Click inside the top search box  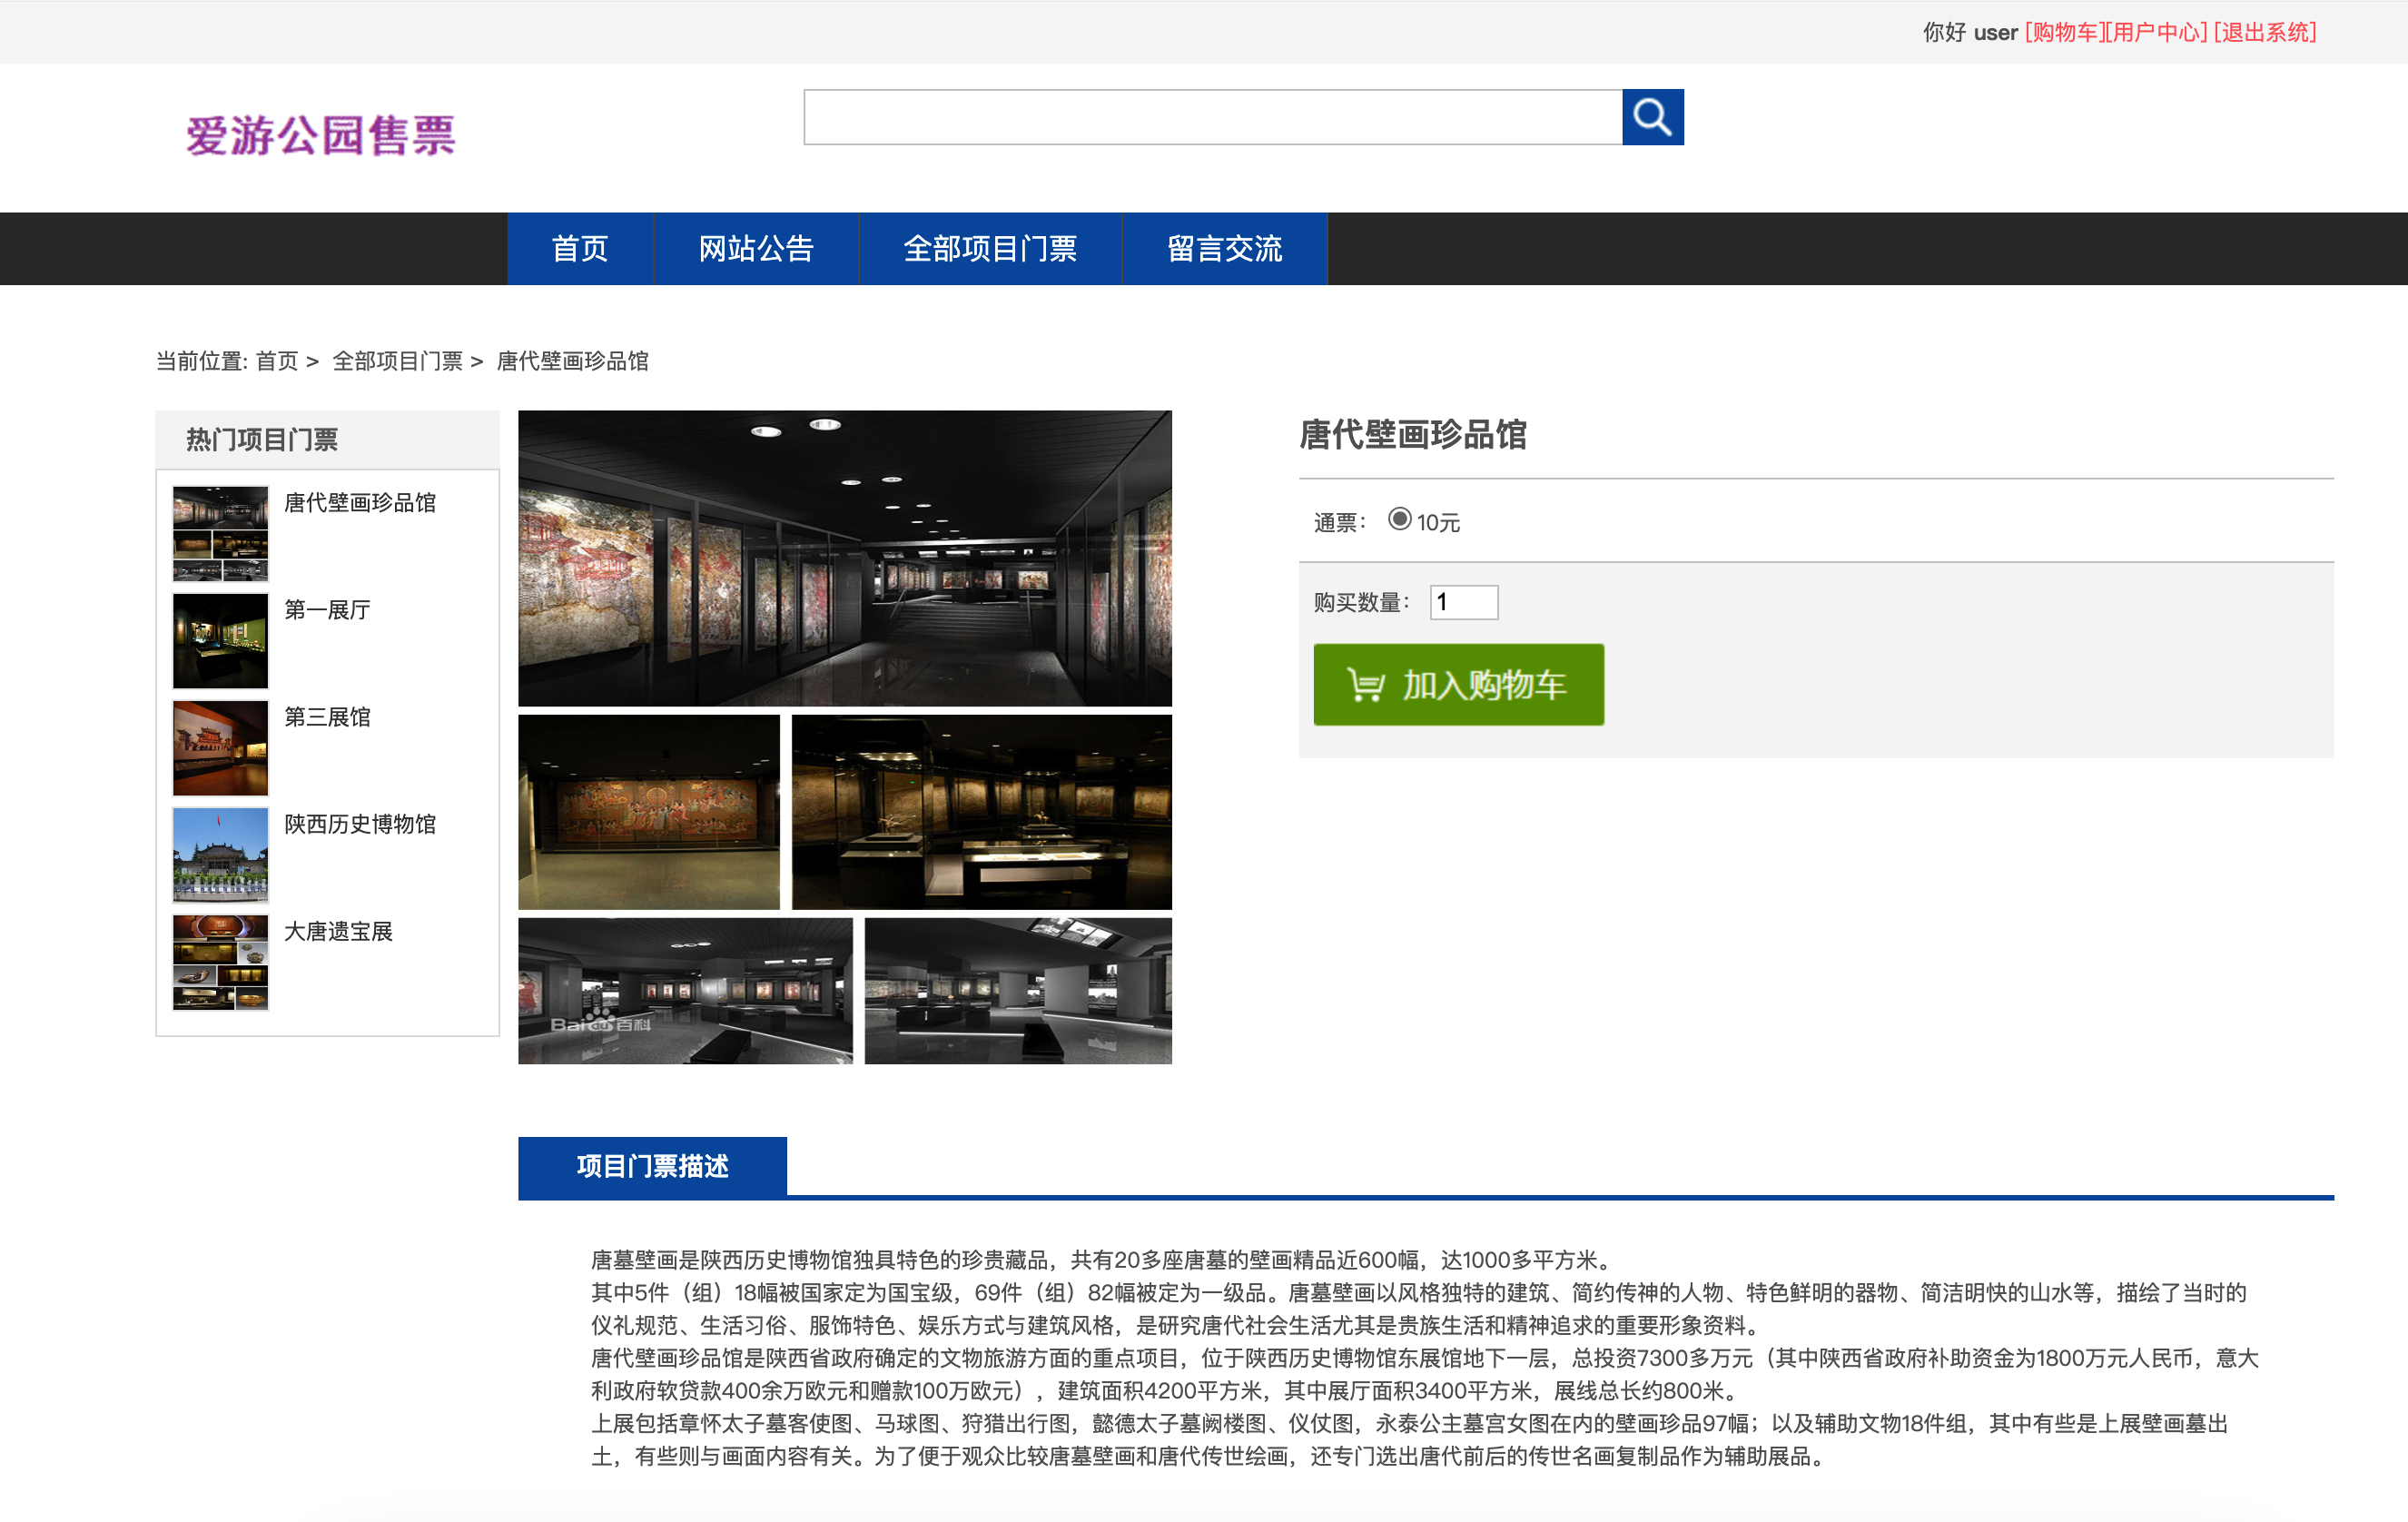(1210, 116)
